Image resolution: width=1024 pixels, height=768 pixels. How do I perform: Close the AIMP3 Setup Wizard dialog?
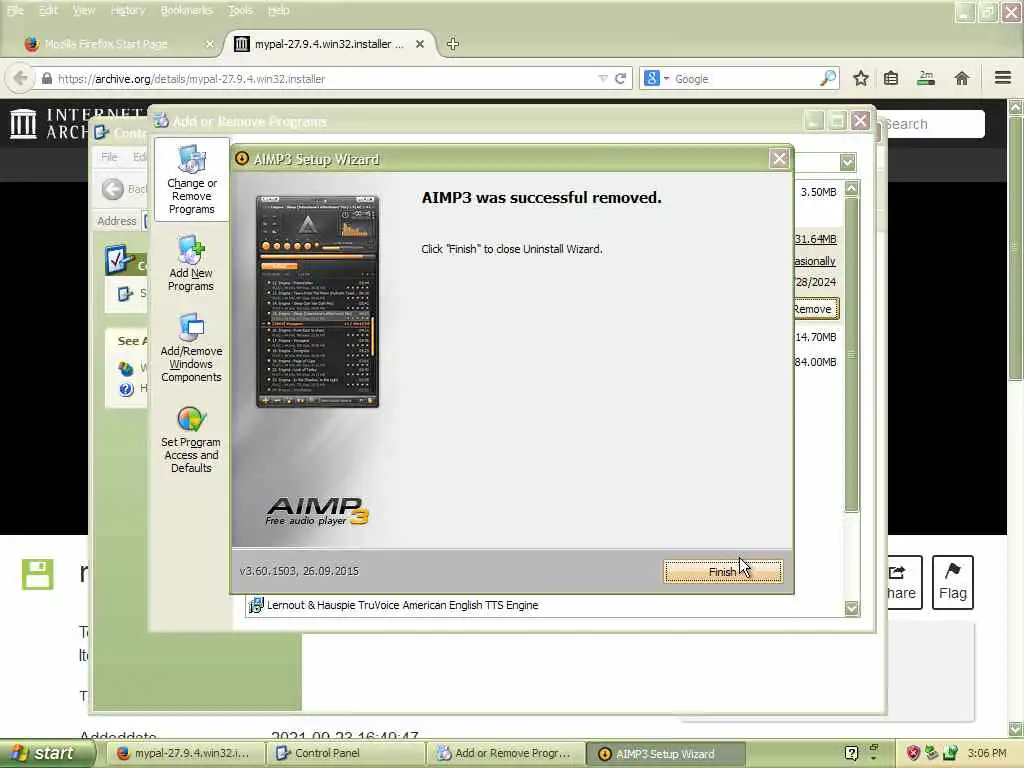coord(779,159)
